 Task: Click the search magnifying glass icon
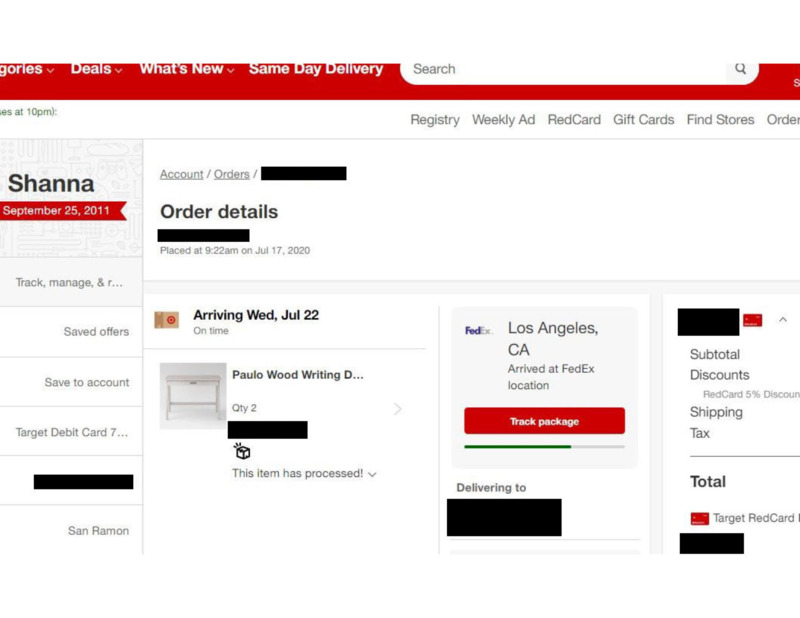click(740, 69)
